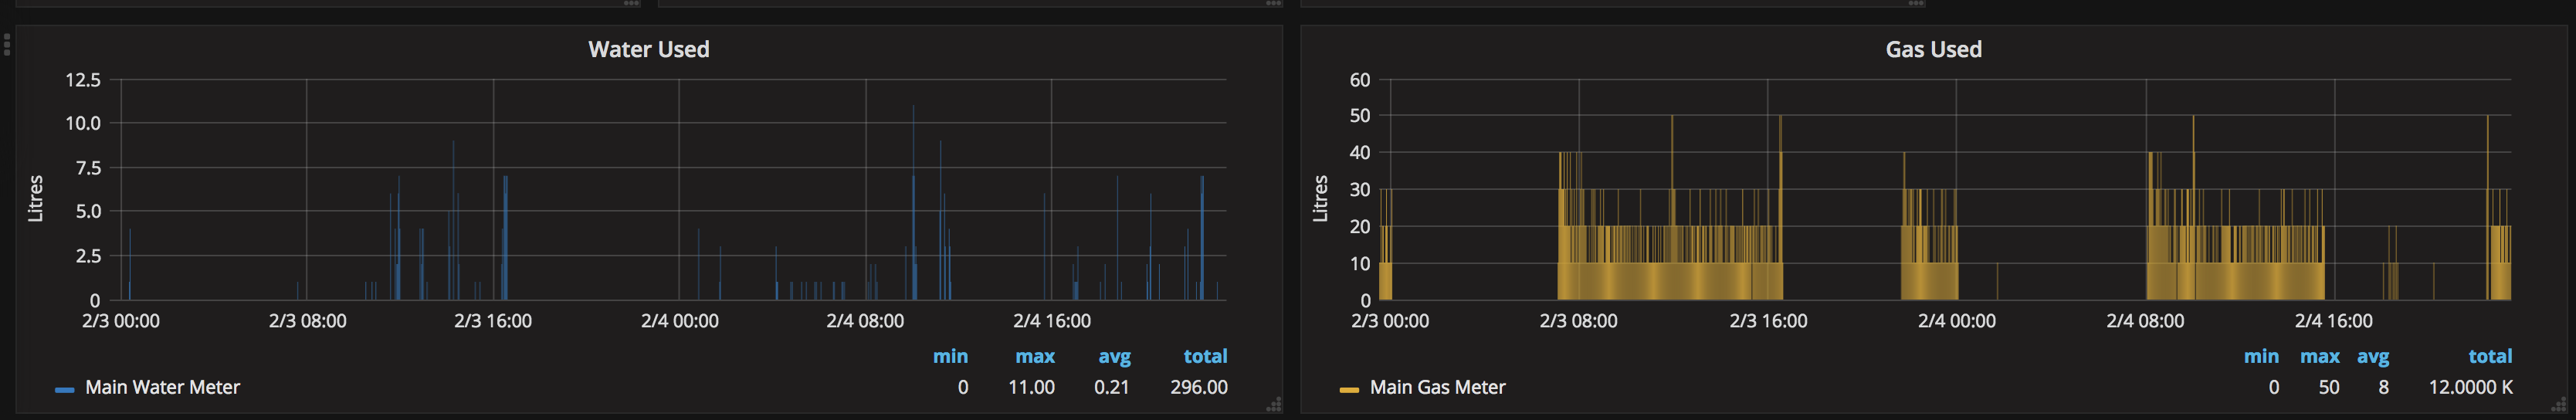
Task: Click the Gas Used panel resize handle
Action: click(2559, 405)
